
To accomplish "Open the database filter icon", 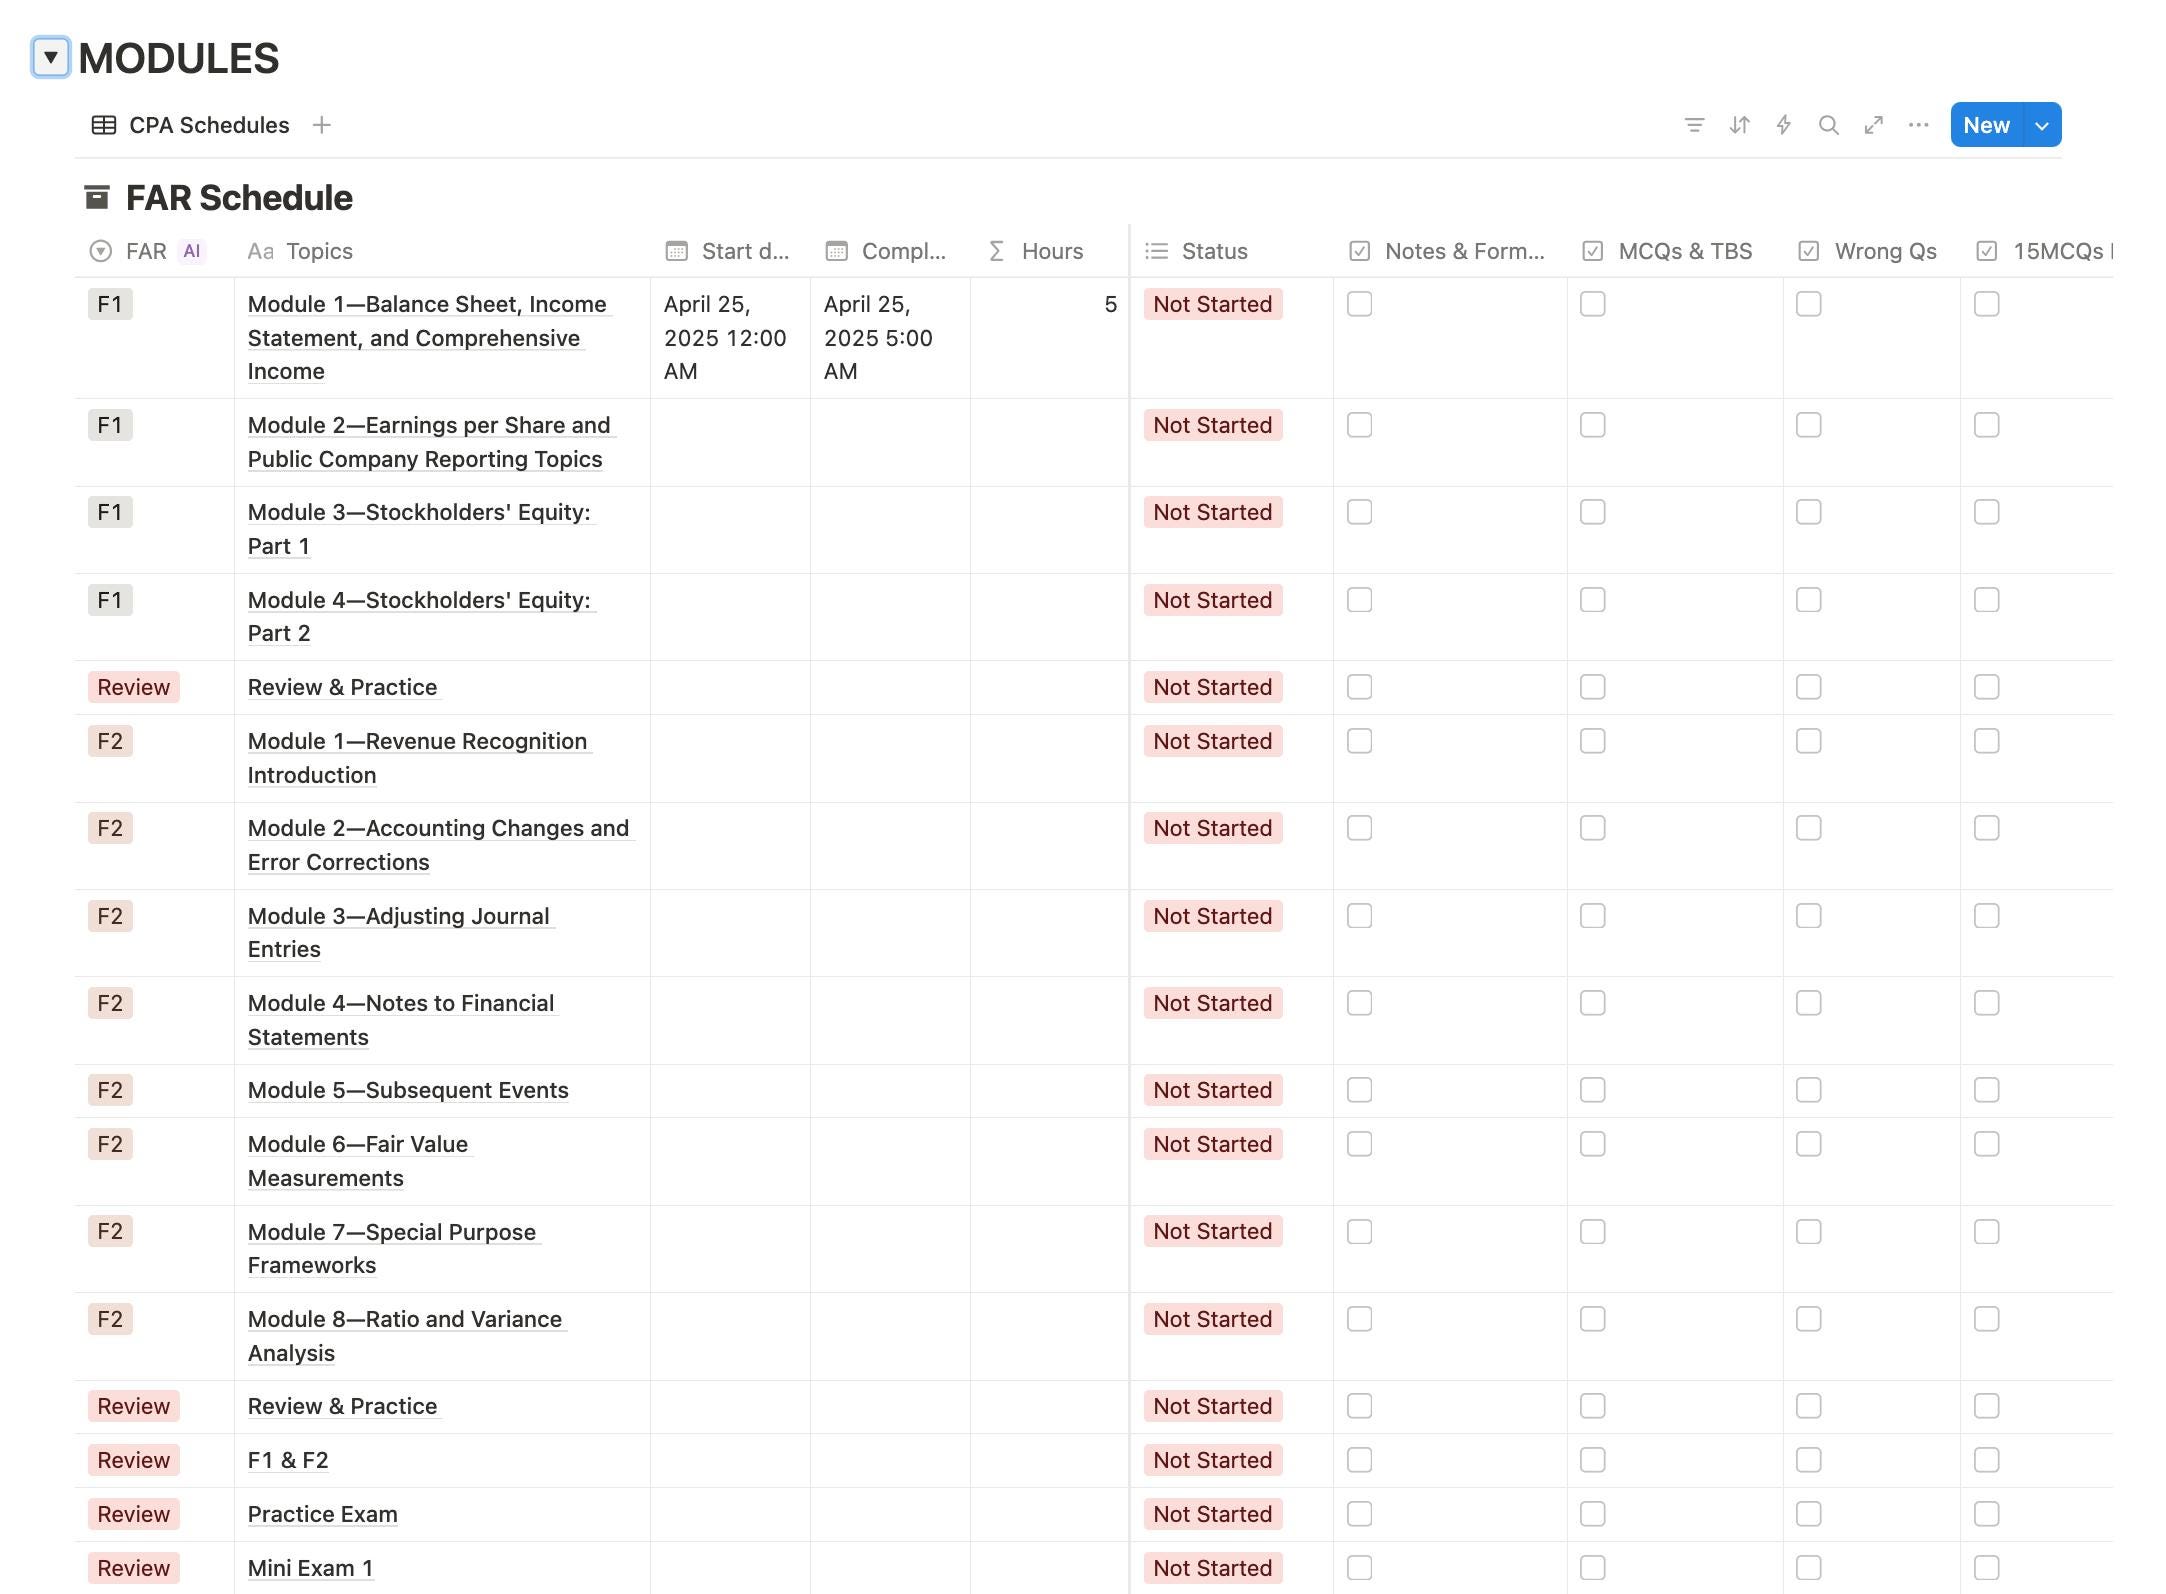I will (1694, 125).
